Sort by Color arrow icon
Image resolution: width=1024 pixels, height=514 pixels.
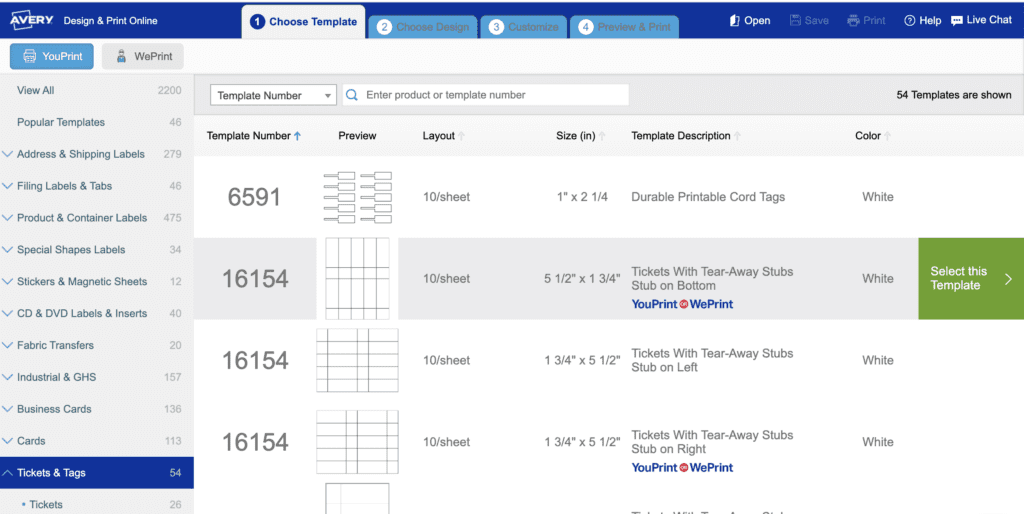click(888, 136)
